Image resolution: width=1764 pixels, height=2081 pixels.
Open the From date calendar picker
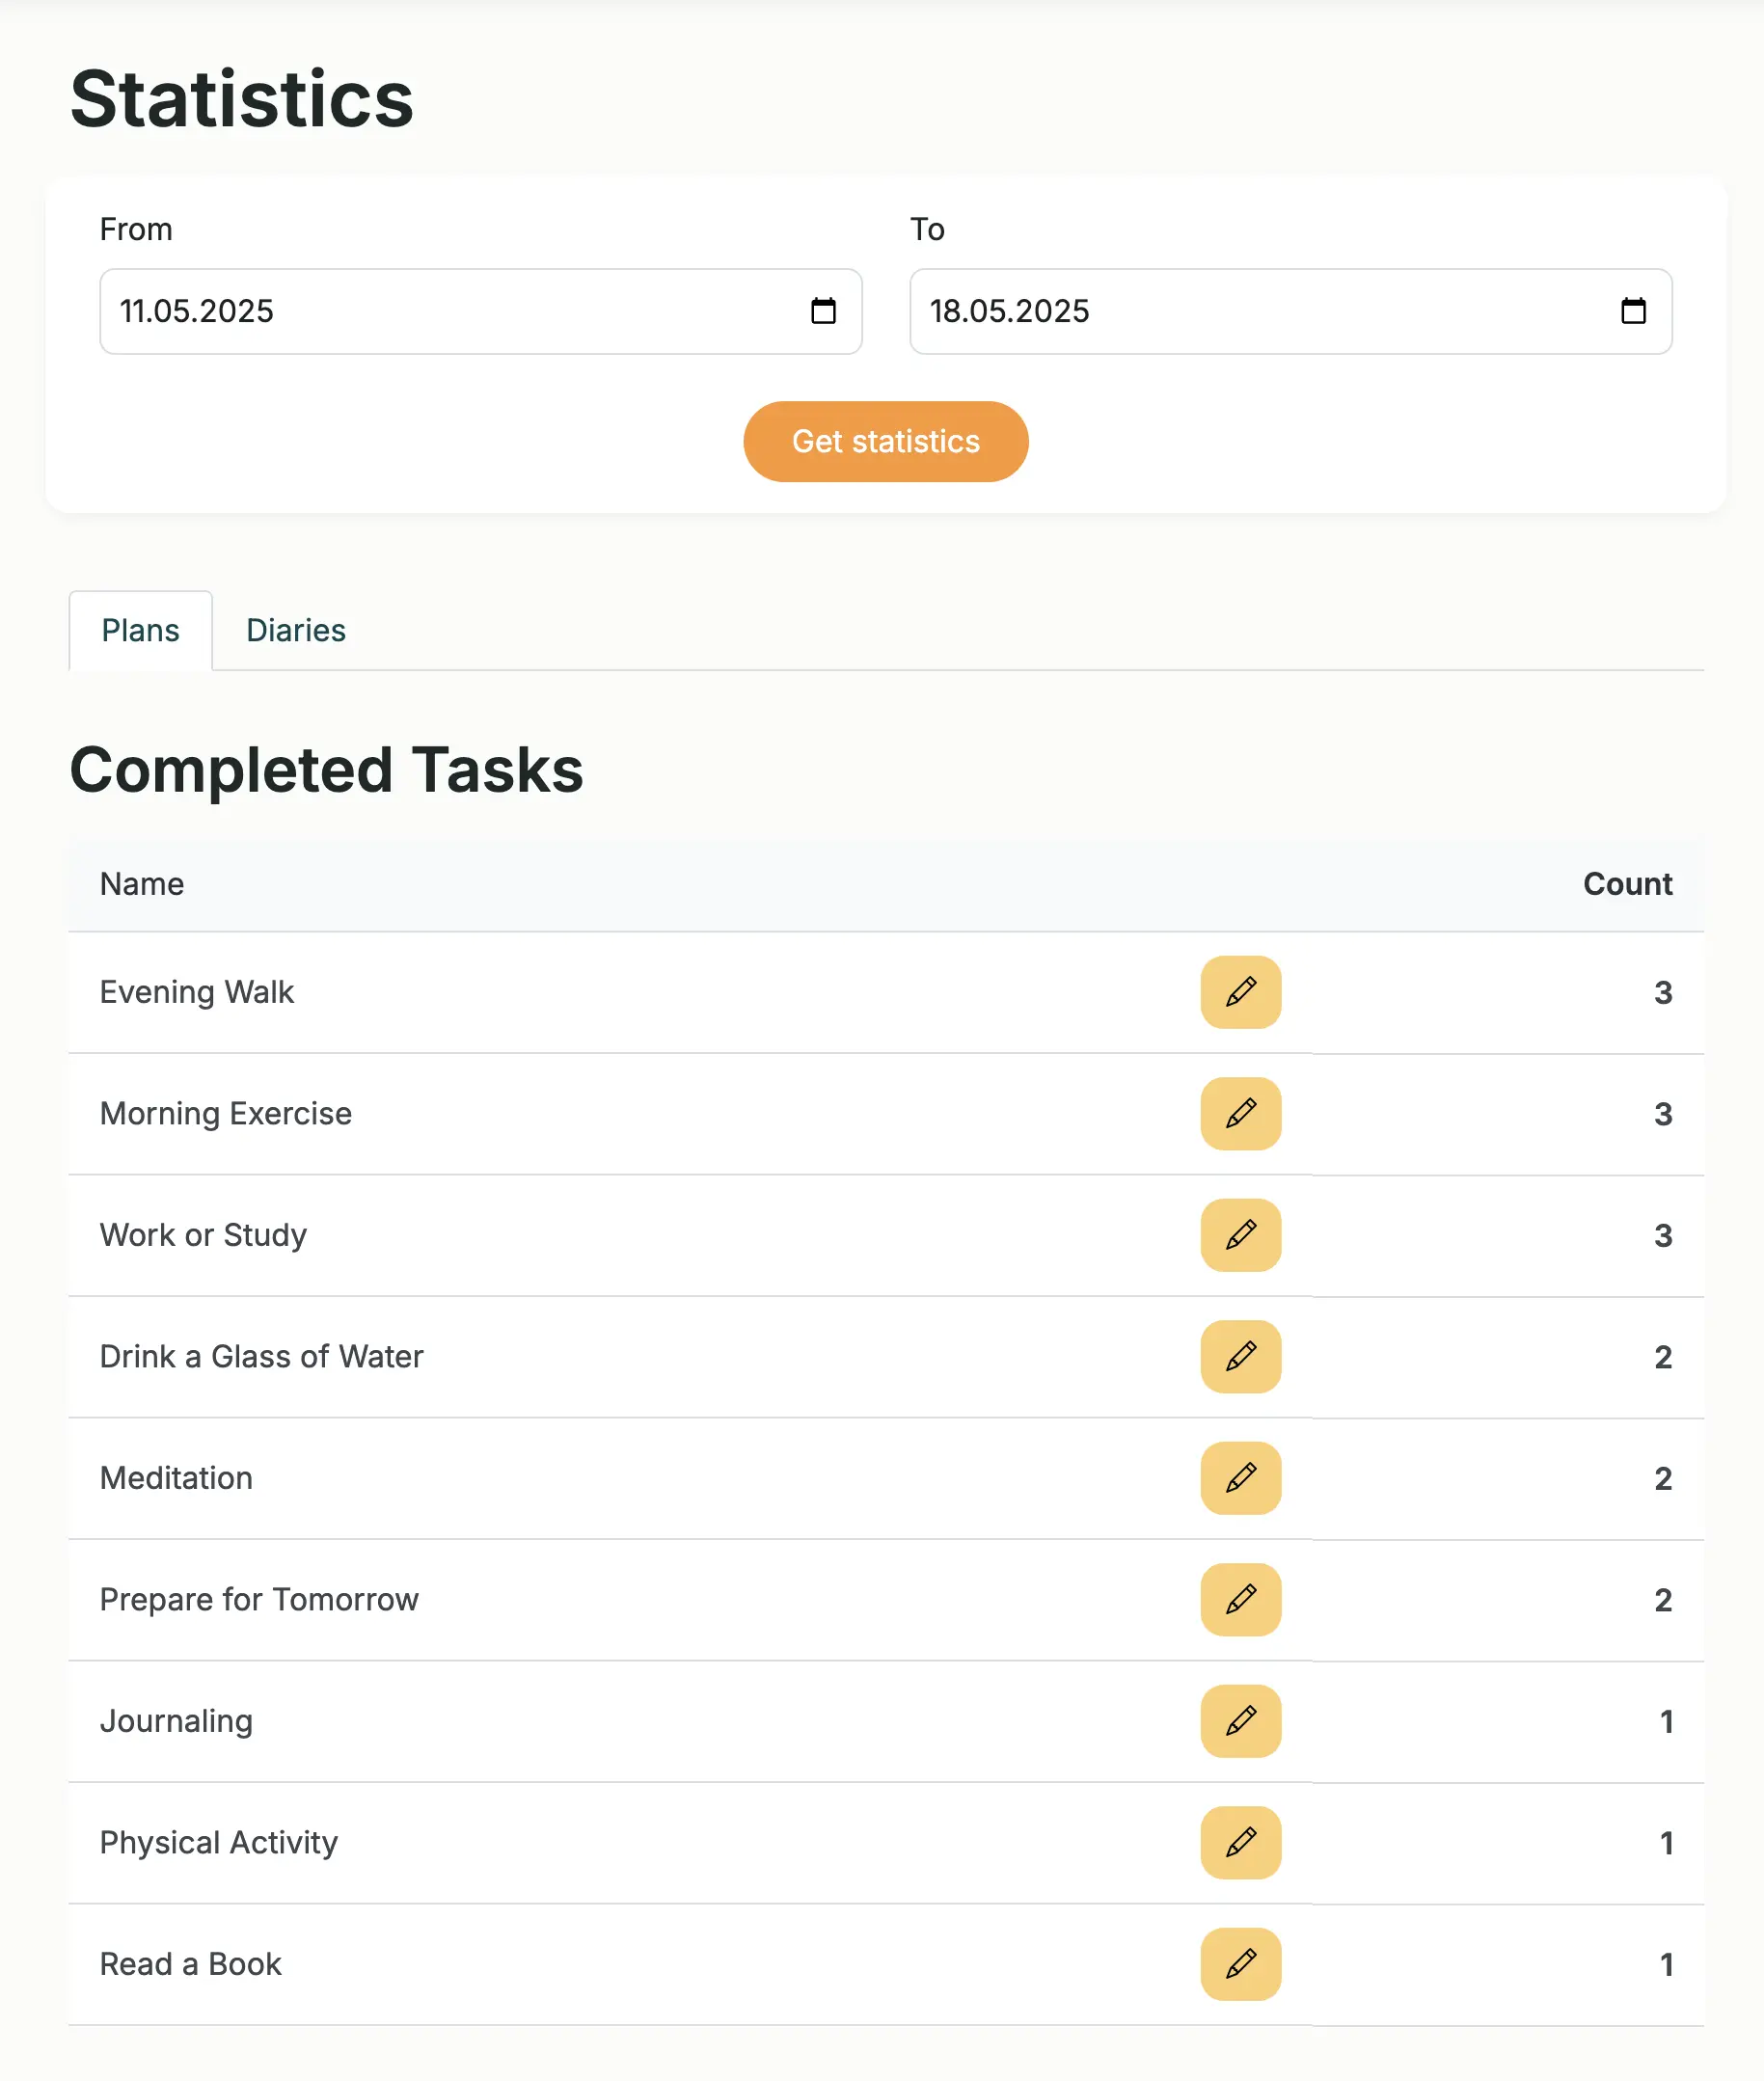pos(823,311)
